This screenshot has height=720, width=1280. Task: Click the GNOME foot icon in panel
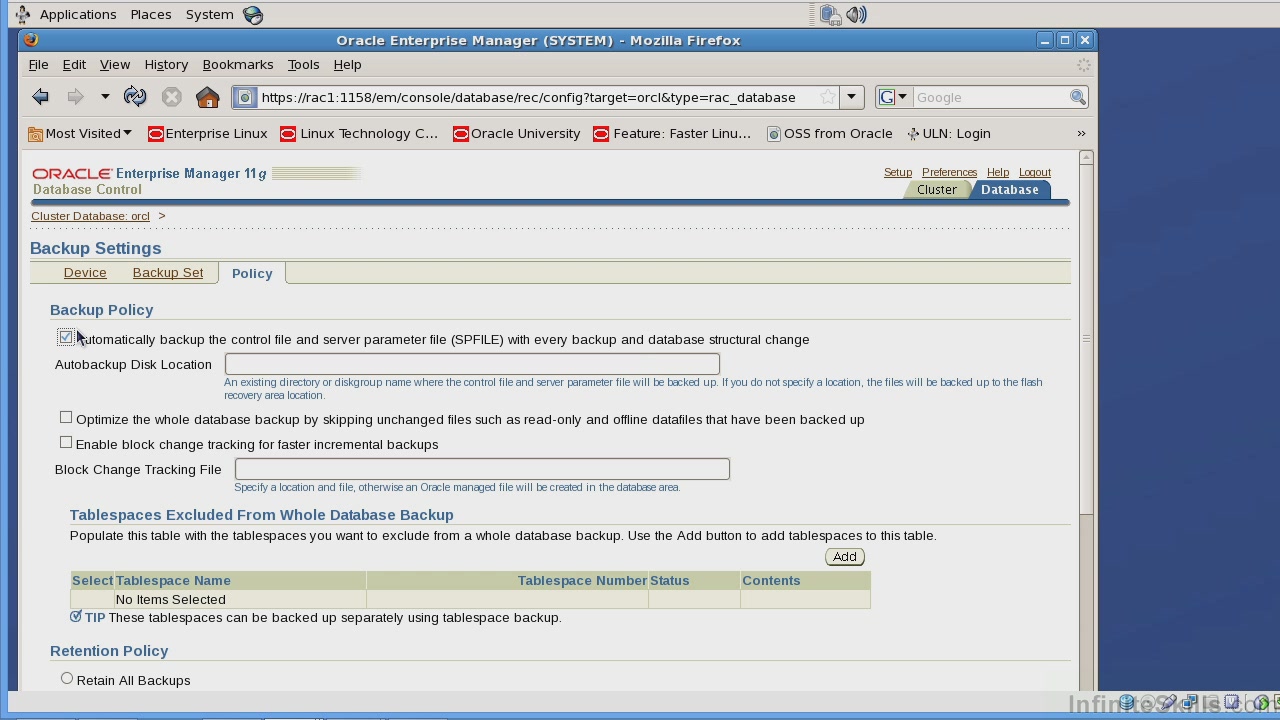click(22, 14)
